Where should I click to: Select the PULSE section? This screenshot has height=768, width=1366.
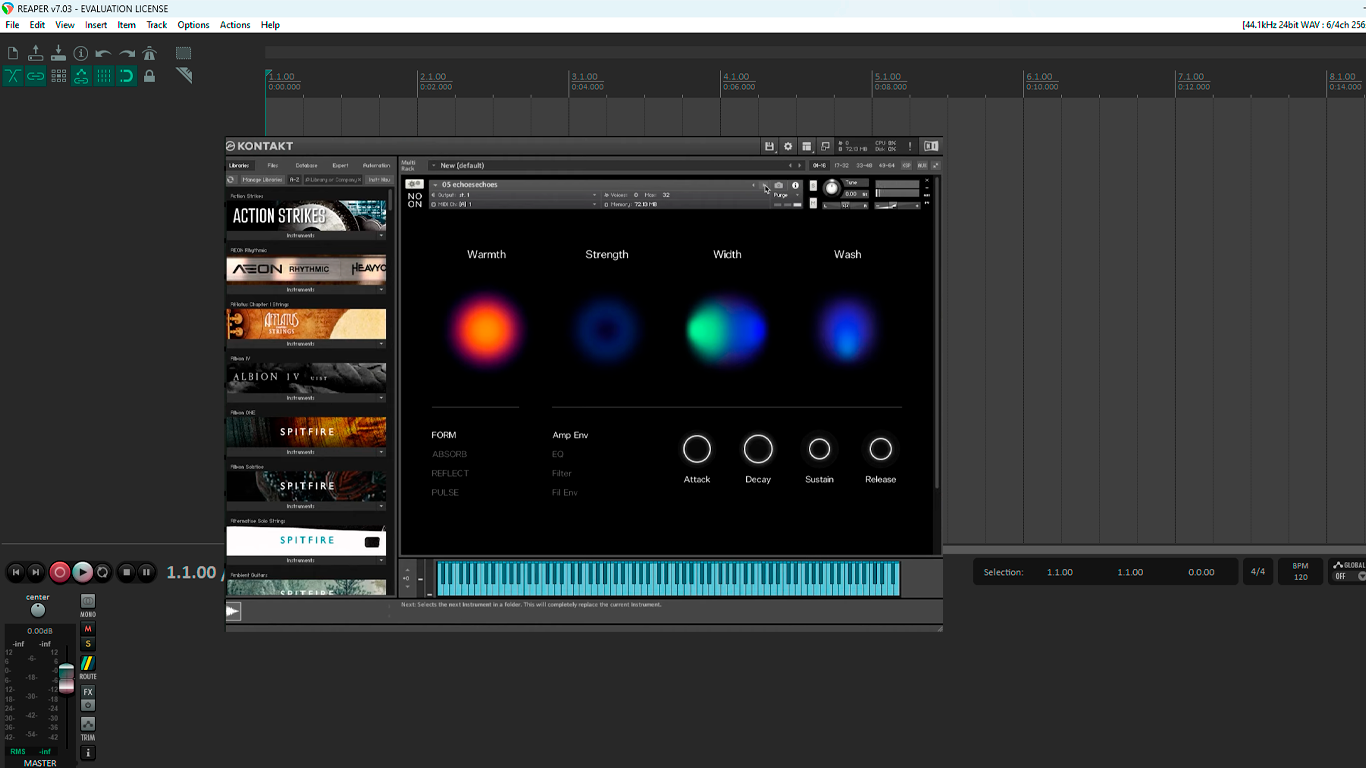[445, 492]
